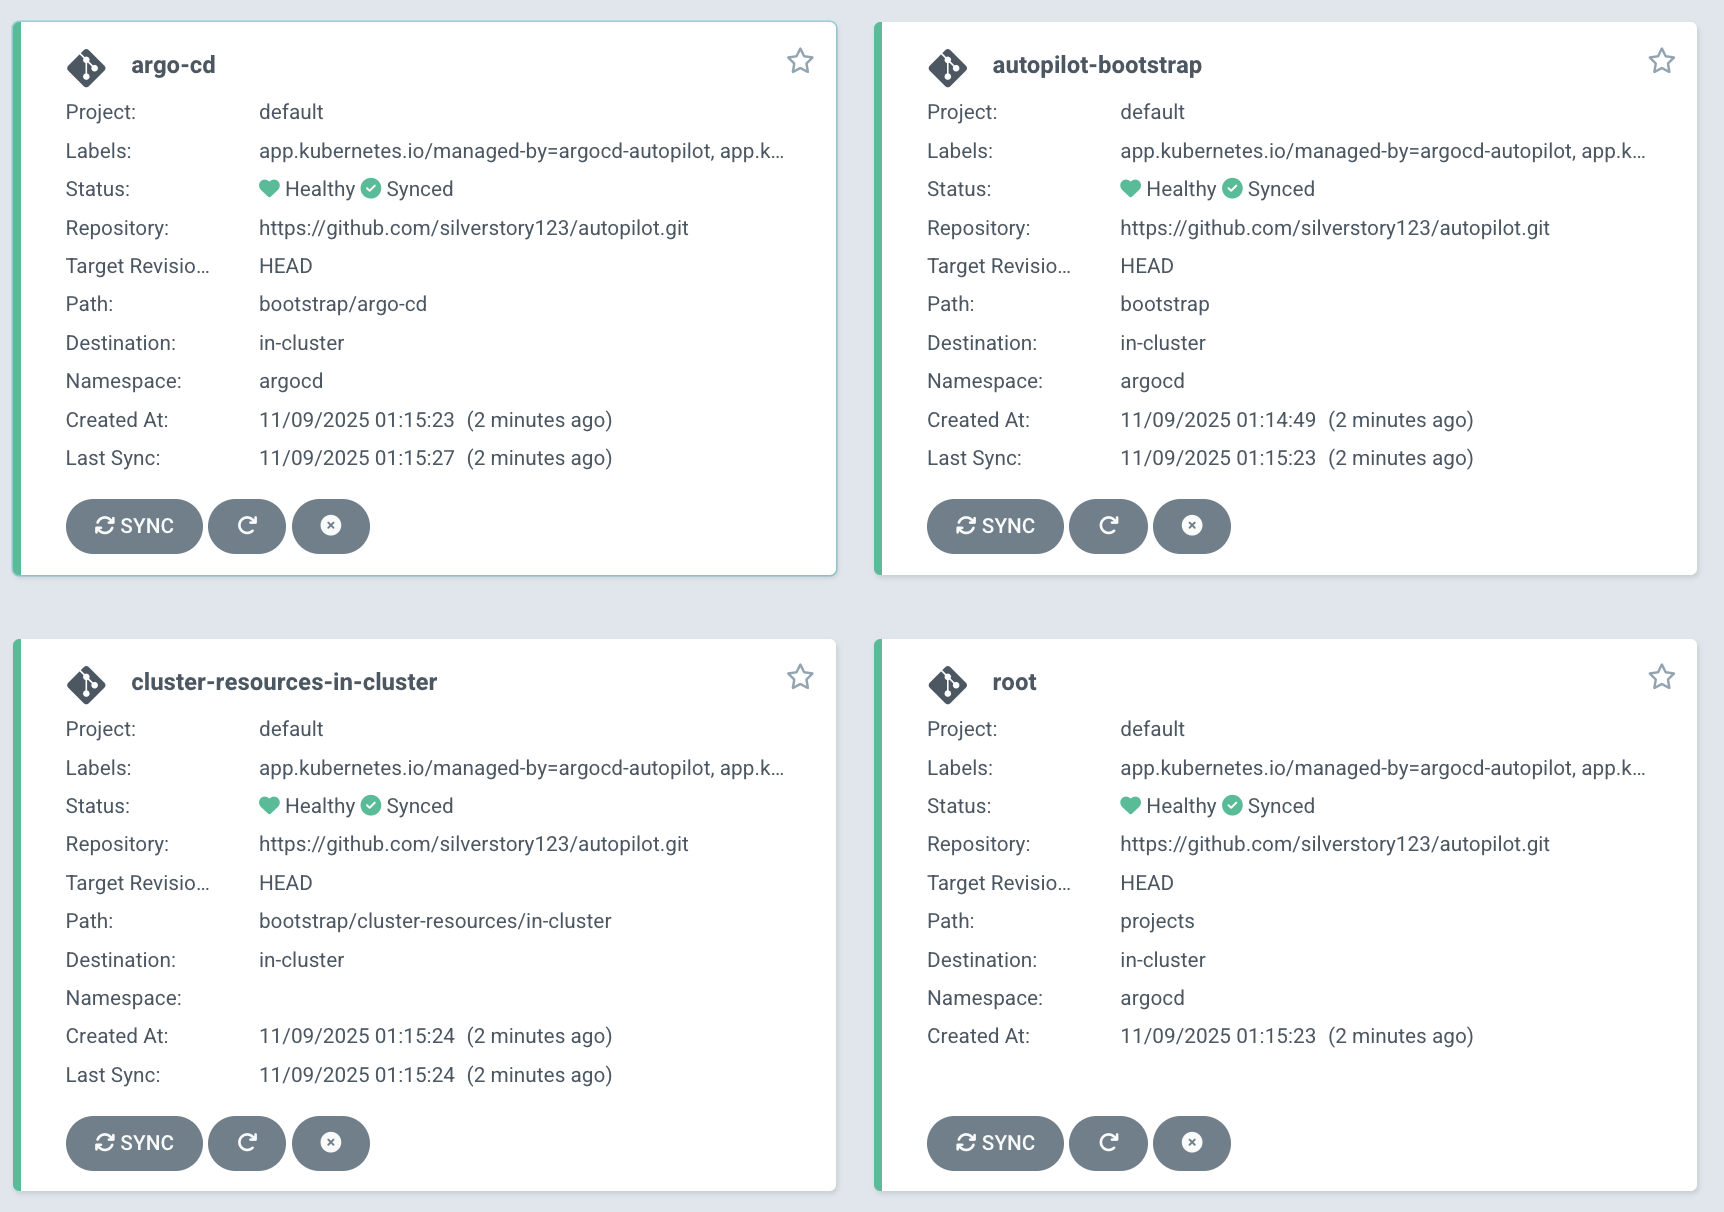Click Healthy heart icon on argo-cd
Image resolution: width=1724 pixels, height=1212 pixels.
click(x=269, y=188)
